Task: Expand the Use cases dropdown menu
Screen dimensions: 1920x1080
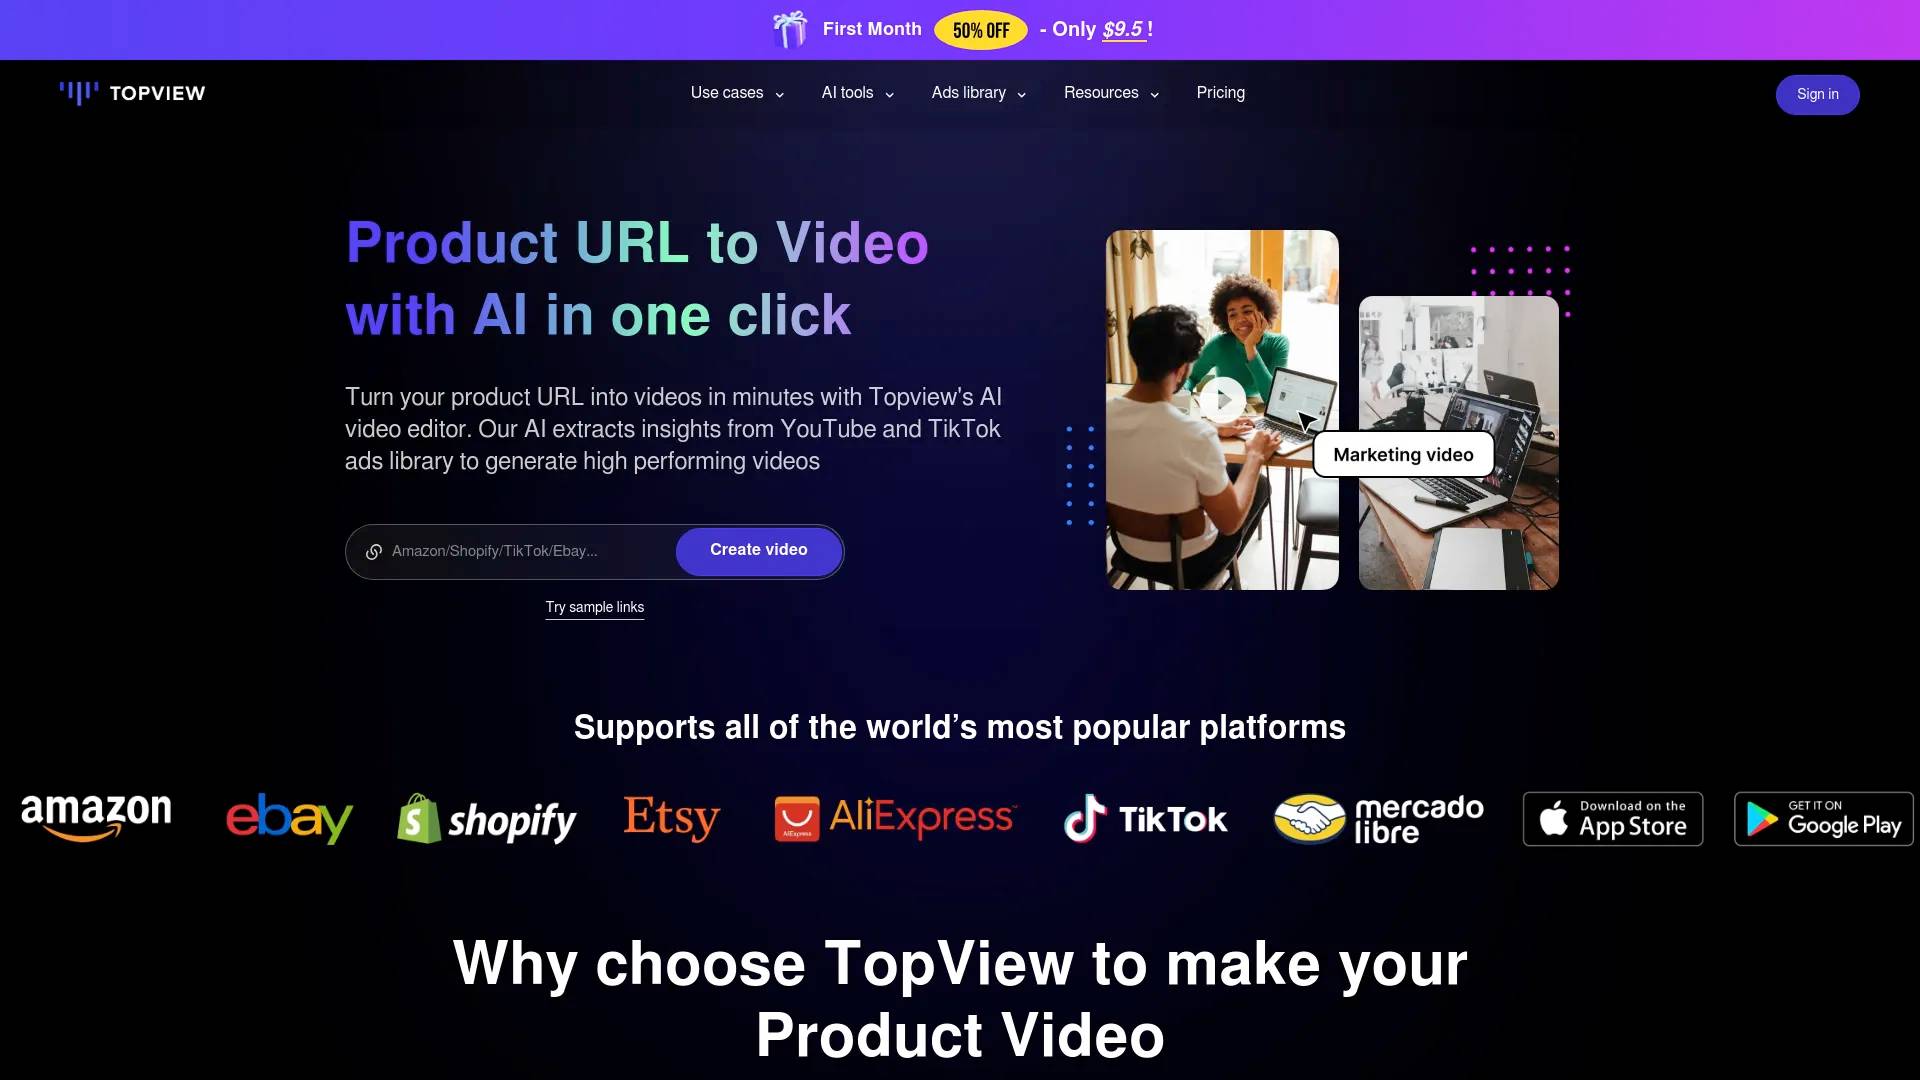Action: tap(735, 92)
